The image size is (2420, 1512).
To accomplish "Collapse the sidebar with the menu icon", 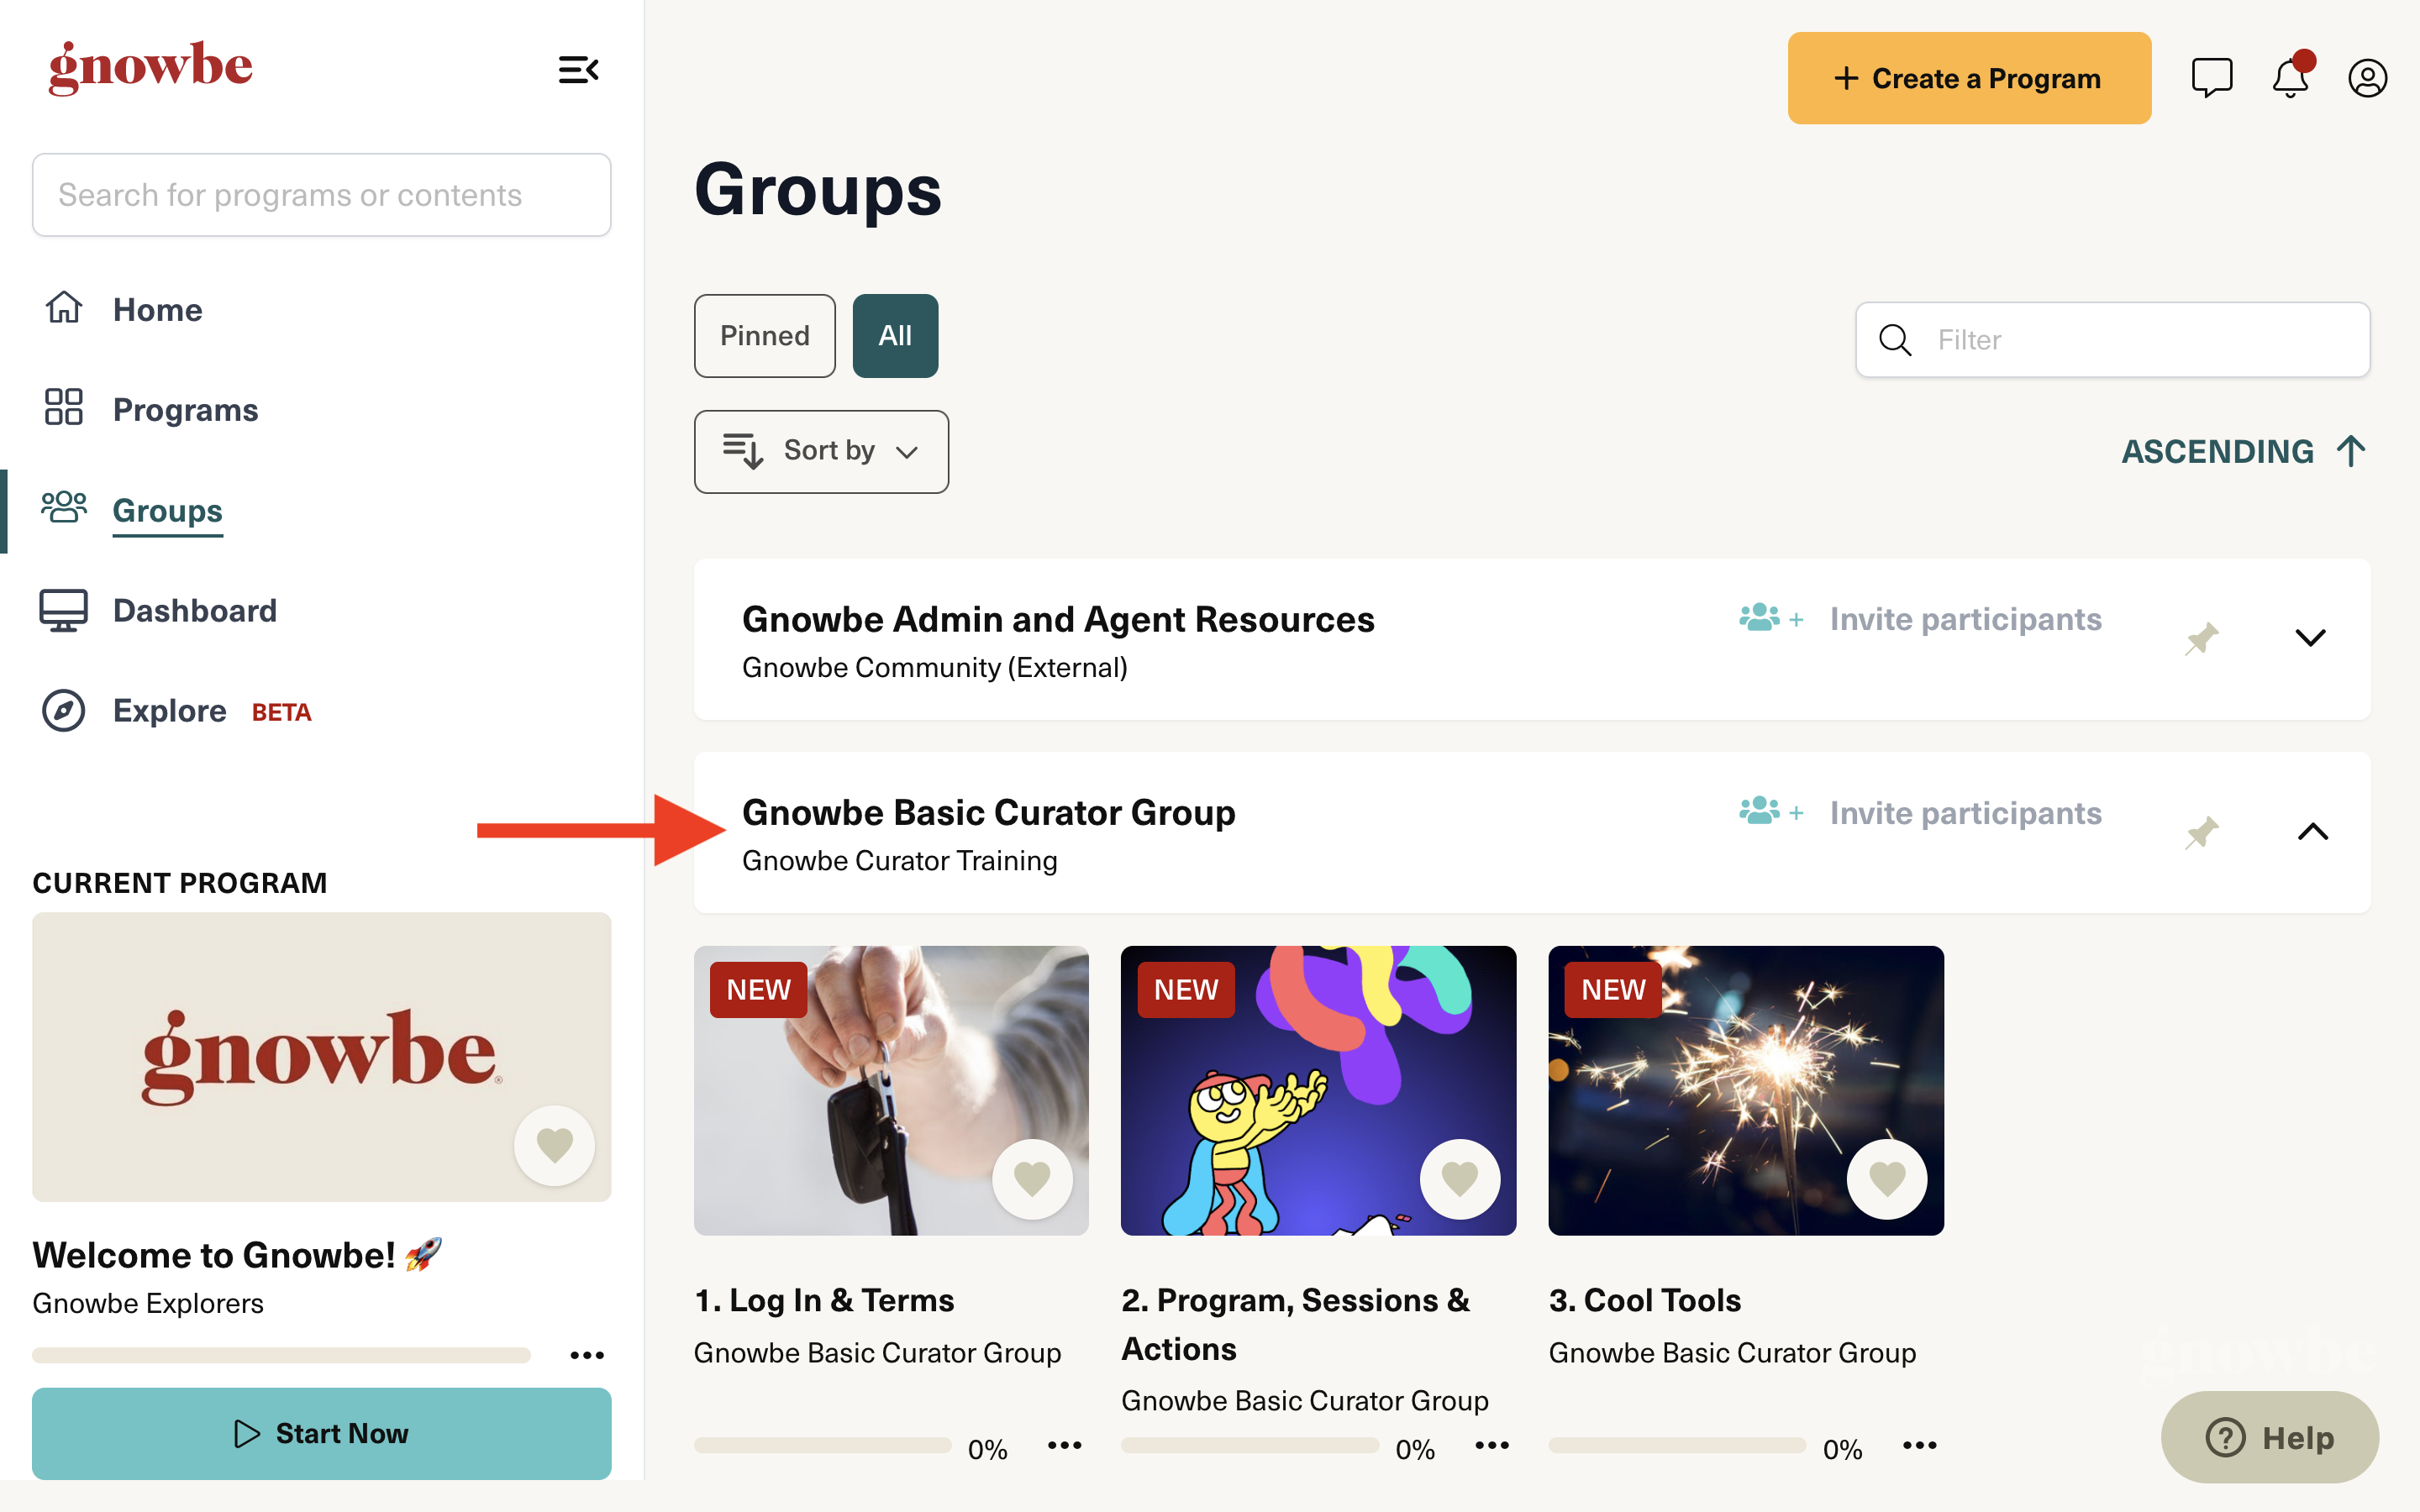I will 578,69.
